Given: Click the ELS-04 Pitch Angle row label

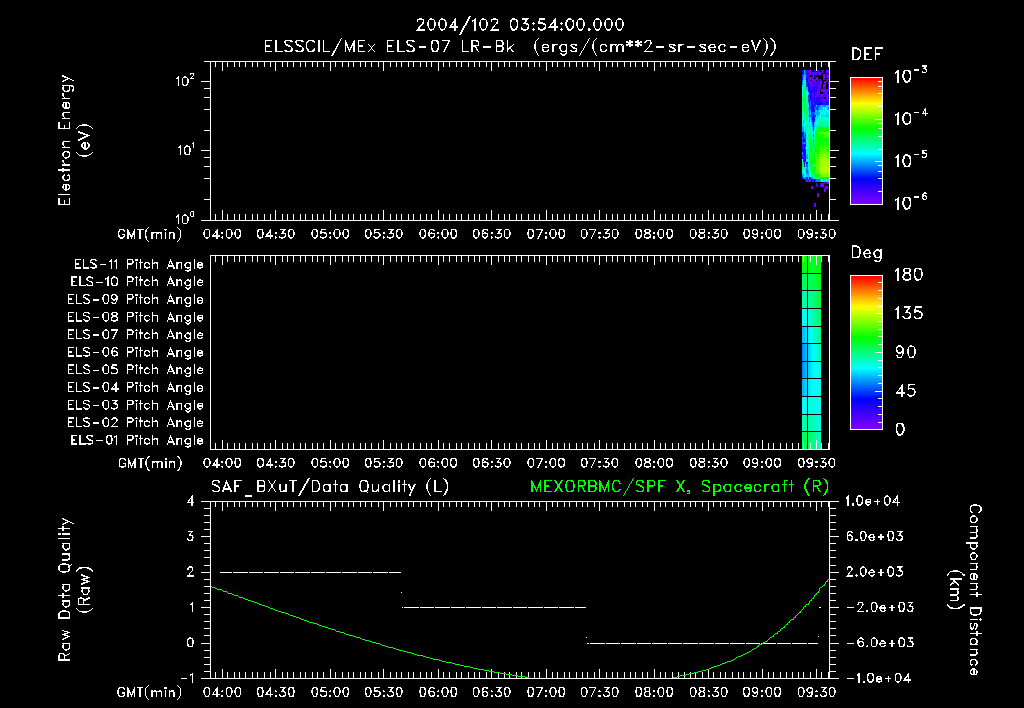Looking at the screenshot, I should click(135, 387).
